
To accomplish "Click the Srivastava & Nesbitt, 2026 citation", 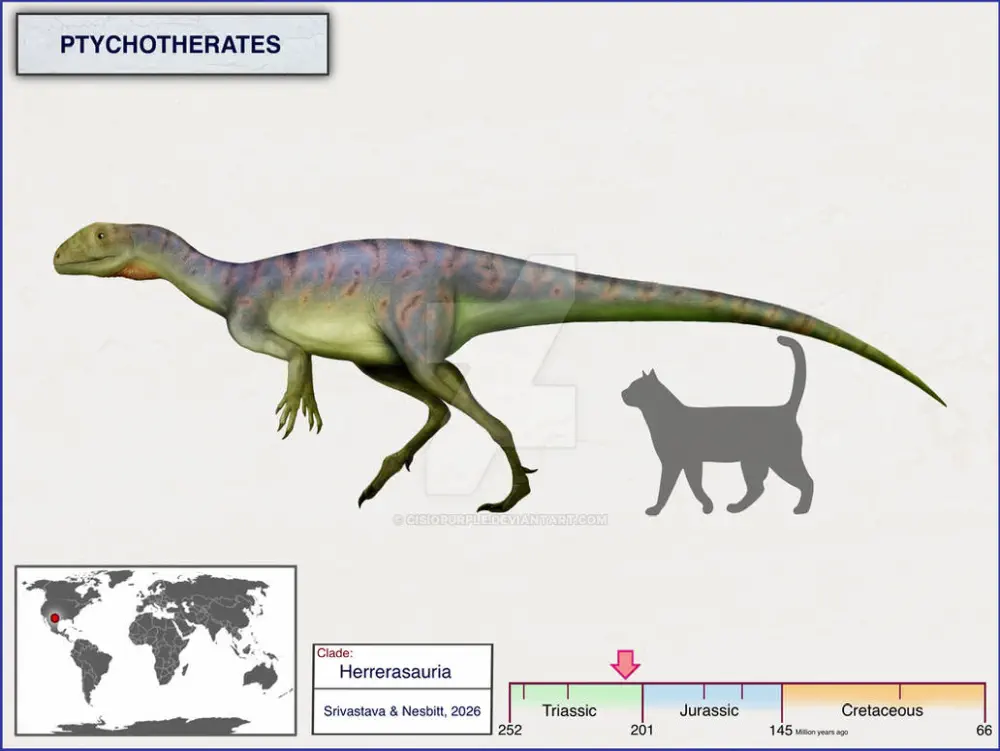I will [x=402, y=711].
